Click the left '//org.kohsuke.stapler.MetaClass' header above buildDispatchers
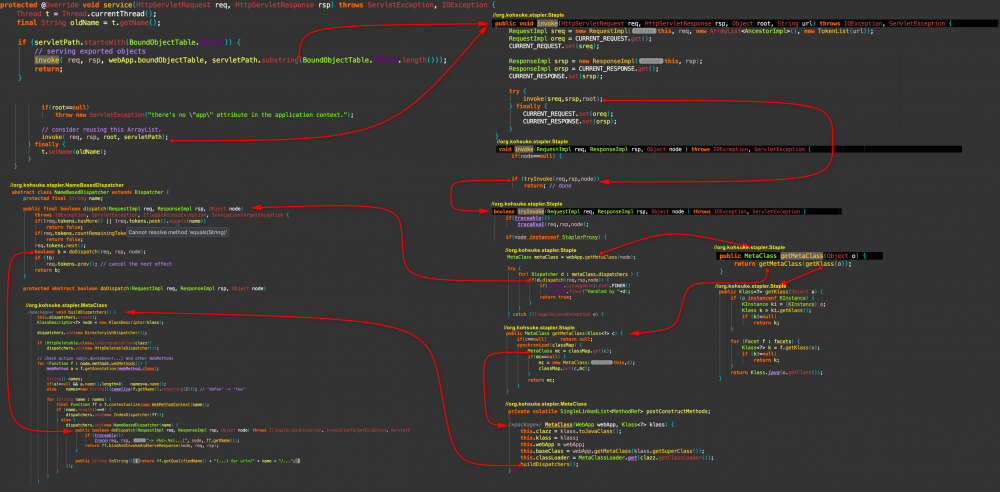The image size is (1000, 492). 66,306
